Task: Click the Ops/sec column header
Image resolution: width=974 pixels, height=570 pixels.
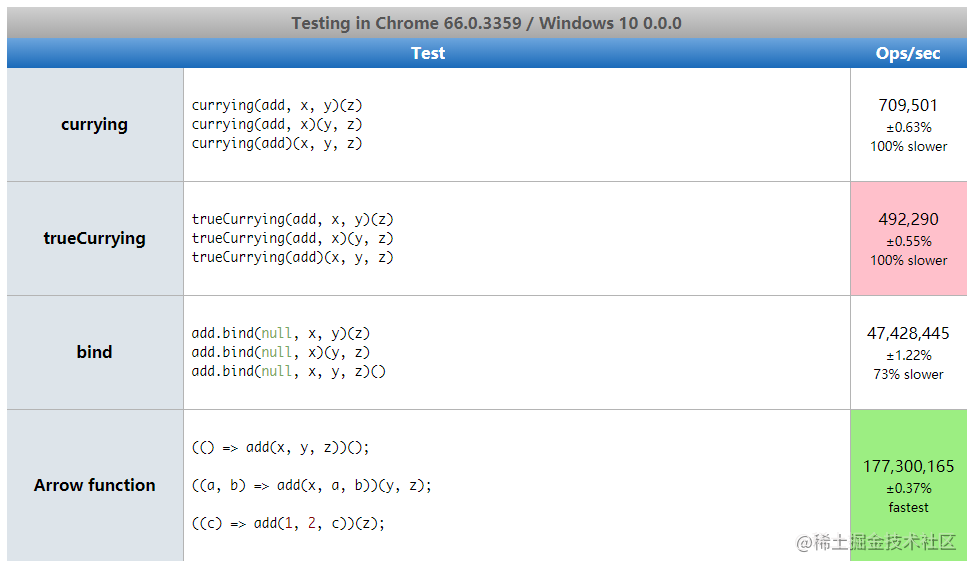Action: tap(908, 53)
